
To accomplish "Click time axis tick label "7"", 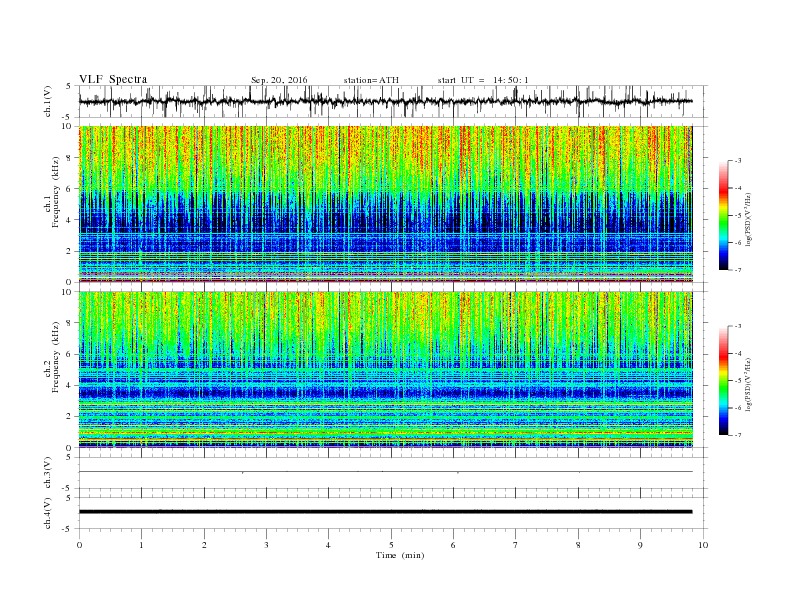I will (515, 545).
